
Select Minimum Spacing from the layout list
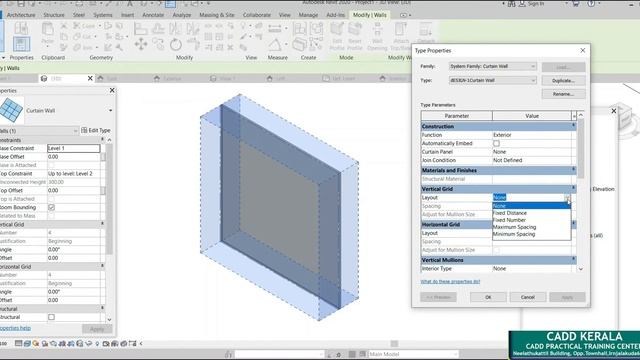pyautogui.click(x=514, y=234)
